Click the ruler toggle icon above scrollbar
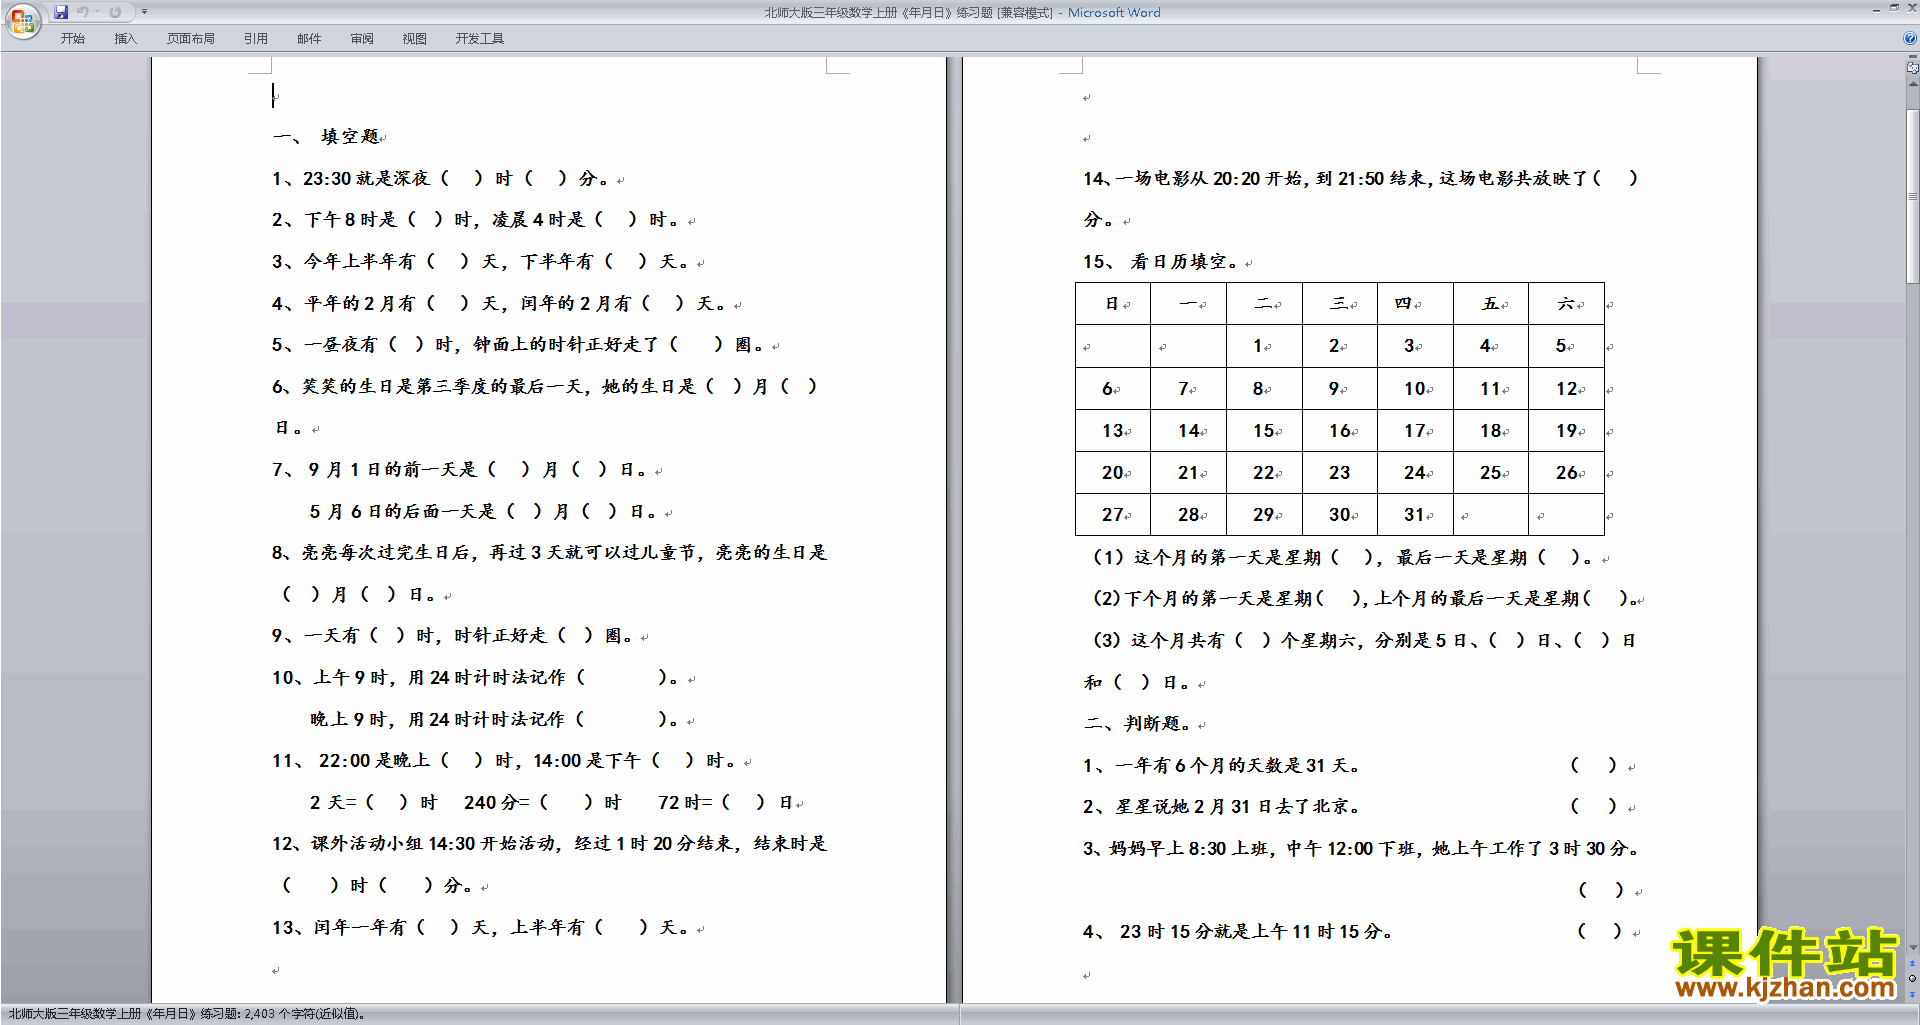 pos(1913,69)
